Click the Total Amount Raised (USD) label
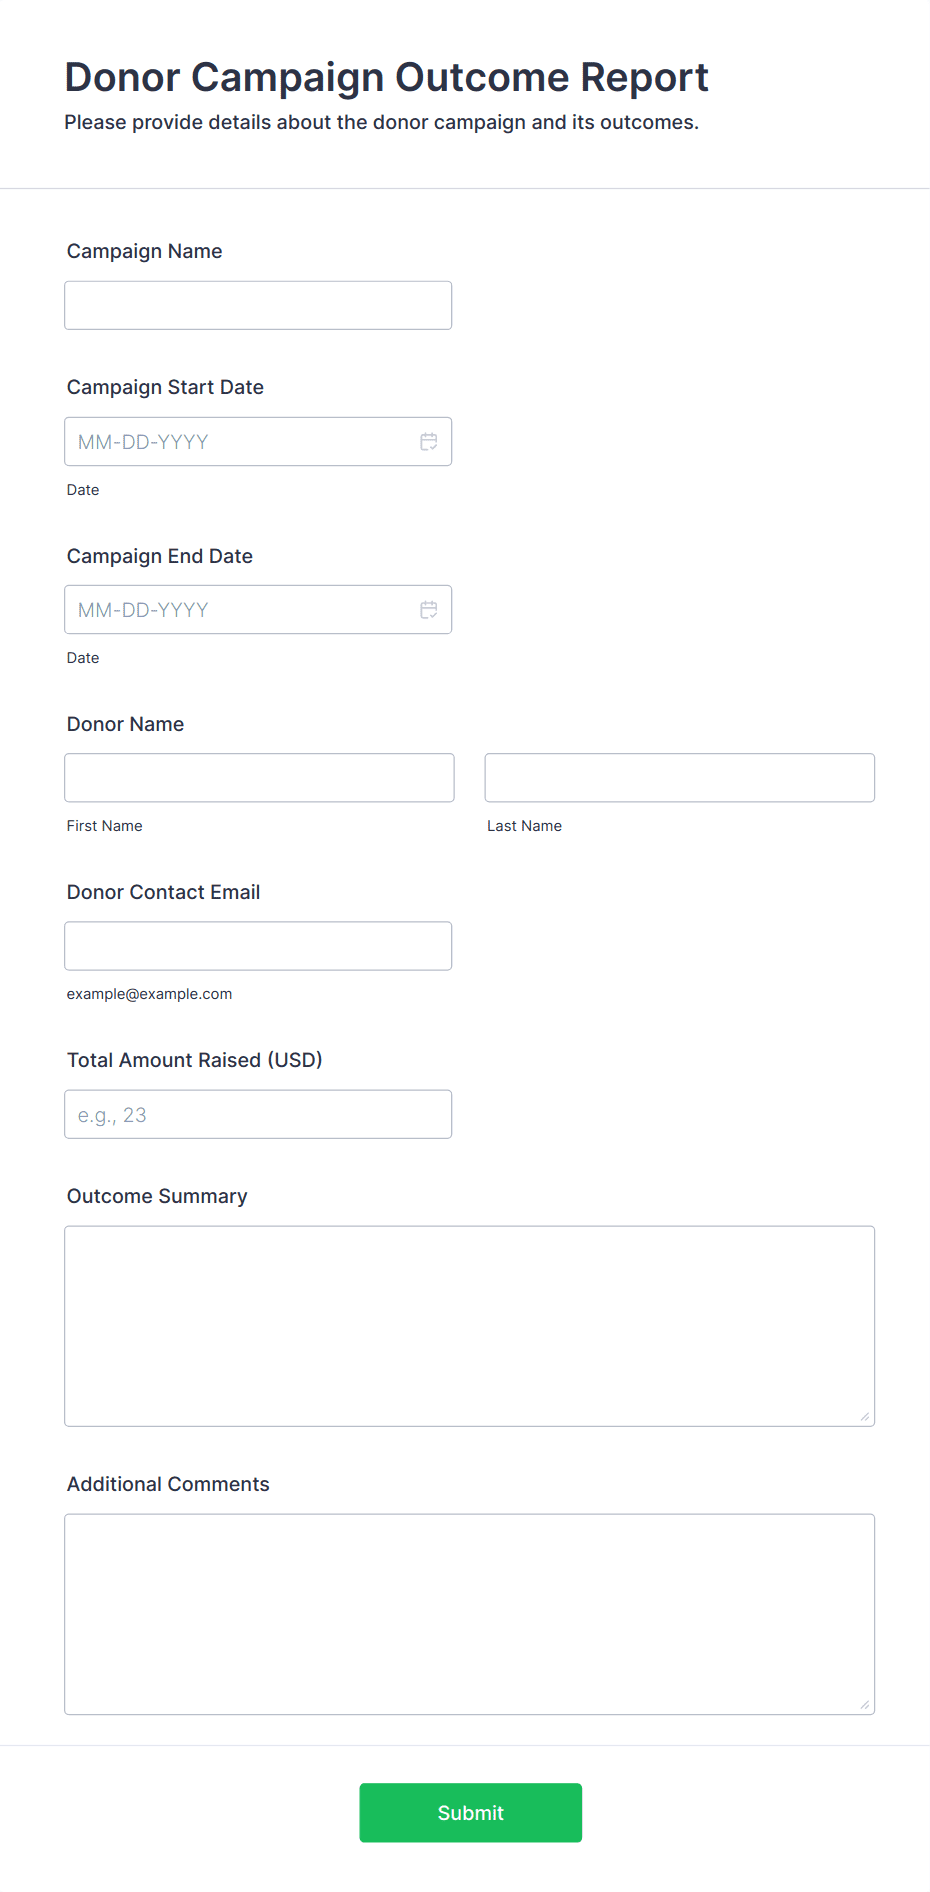The image size is (930, 1892). [195, 1060]
